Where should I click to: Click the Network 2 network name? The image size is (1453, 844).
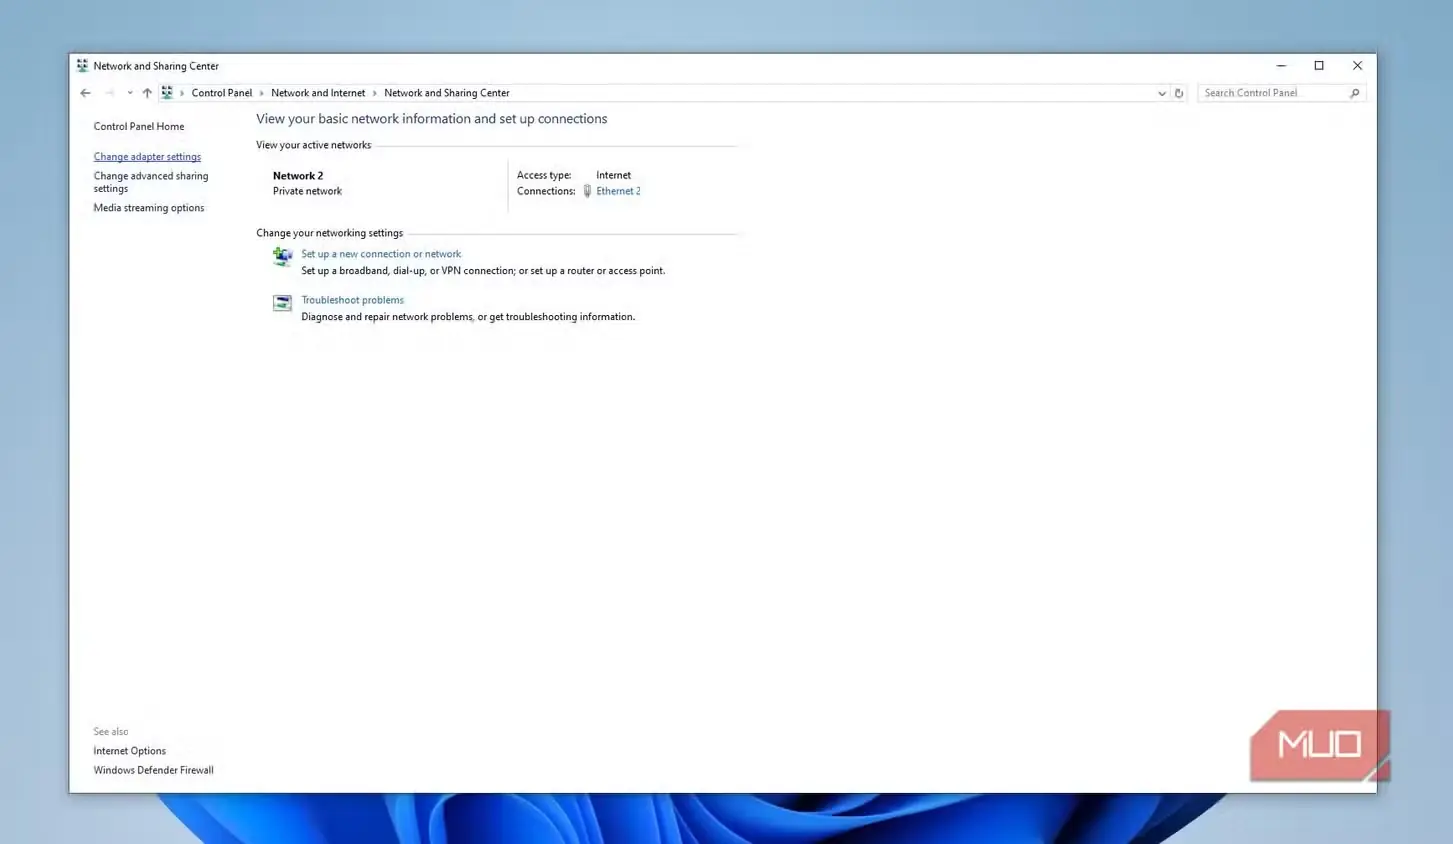(298, 176)
